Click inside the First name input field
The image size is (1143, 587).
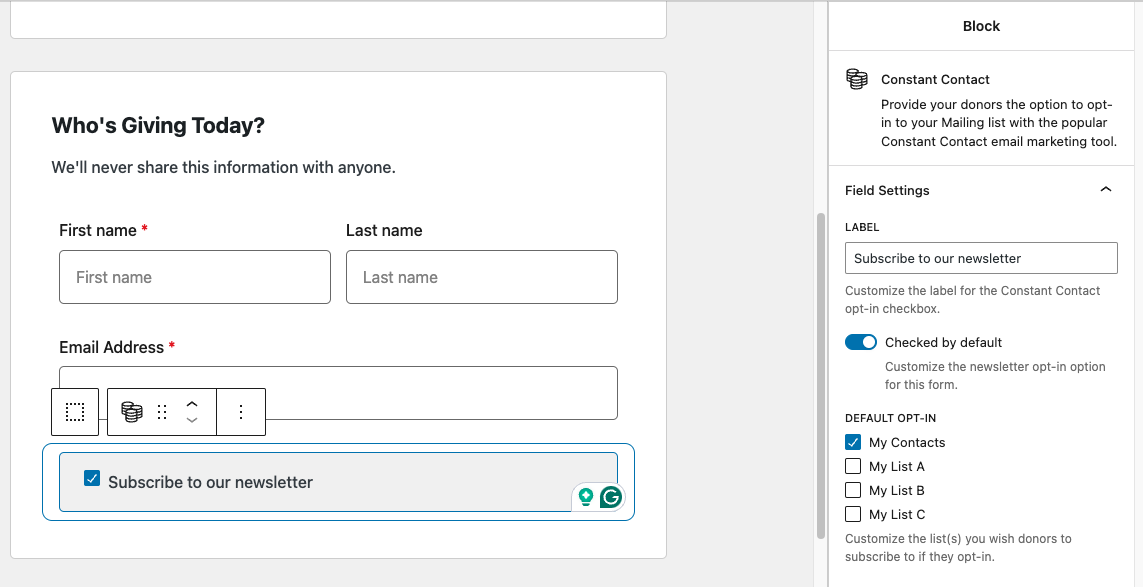tap(194, 277)
